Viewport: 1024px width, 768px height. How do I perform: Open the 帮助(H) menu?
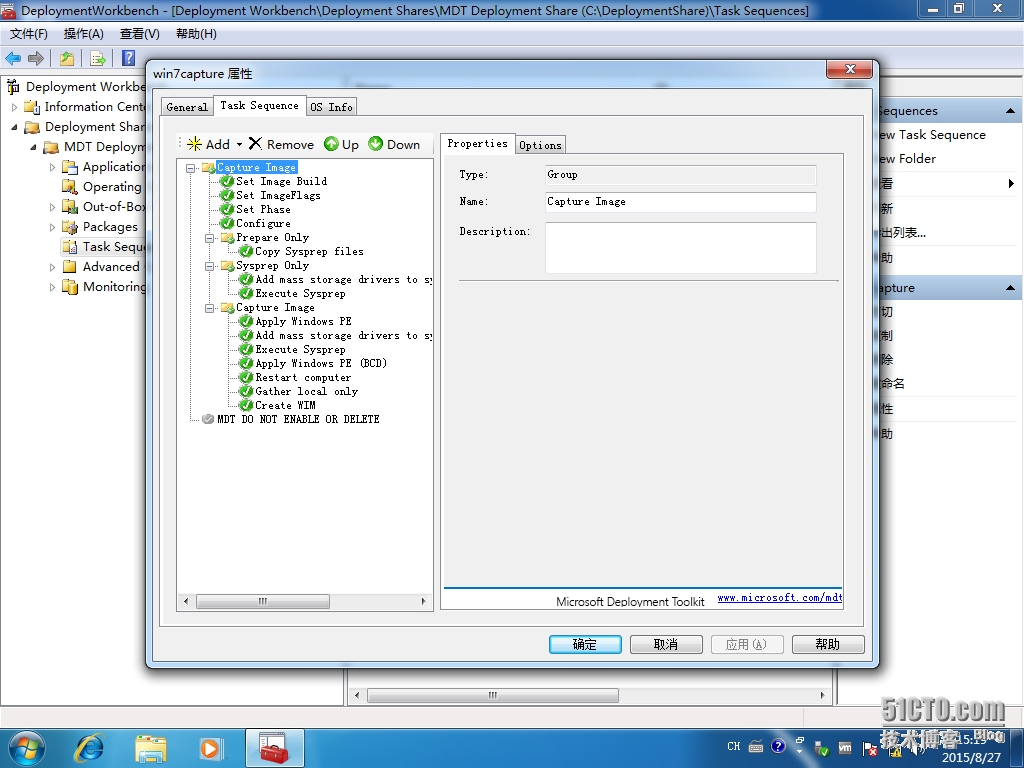pyautogui.click(x=196, y=34)
